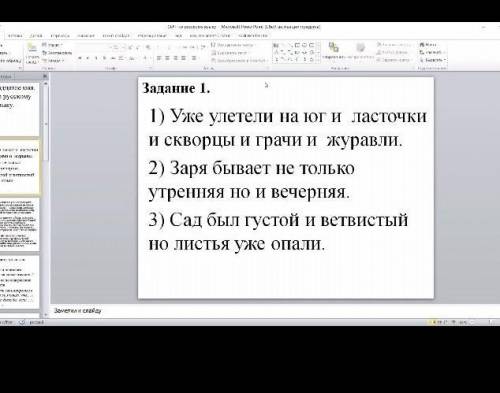Open the text direction dropdown
The image size is (500, 393).
point(232,45)
